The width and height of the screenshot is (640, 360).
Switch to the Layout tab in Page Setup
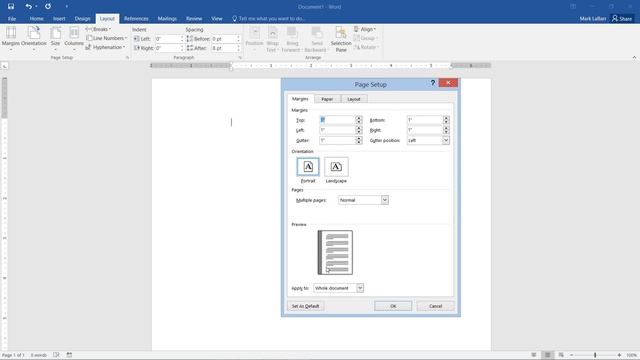[x=353, y=99]
